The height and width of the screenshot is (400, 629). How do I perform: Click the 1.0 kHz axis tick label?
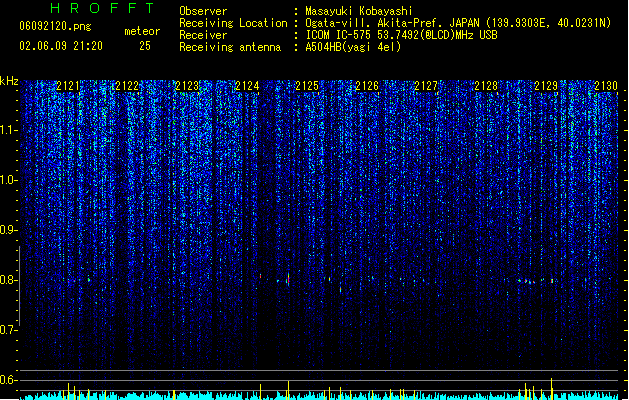click(8, 180)
